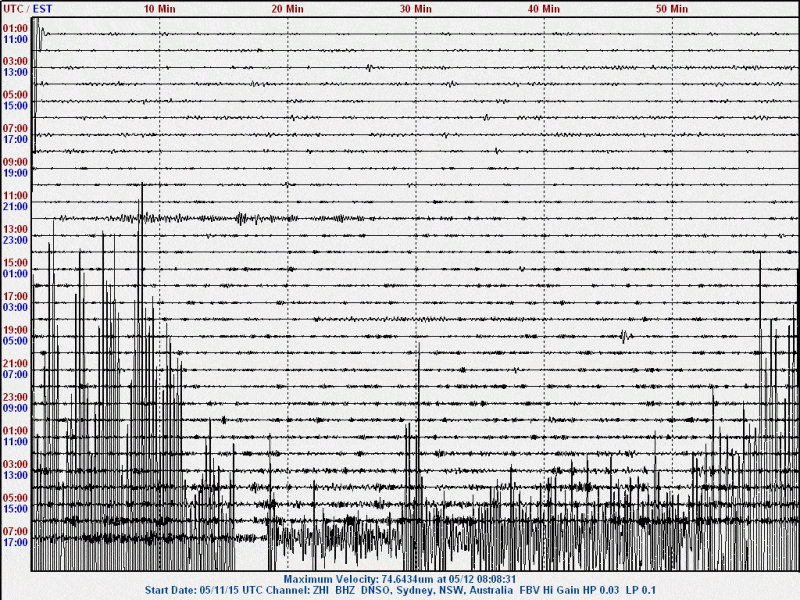Click the blue 01:00 EST hour label
This screenshot has width=800, height=600.
pyautogui.click(x=15, y=274)
